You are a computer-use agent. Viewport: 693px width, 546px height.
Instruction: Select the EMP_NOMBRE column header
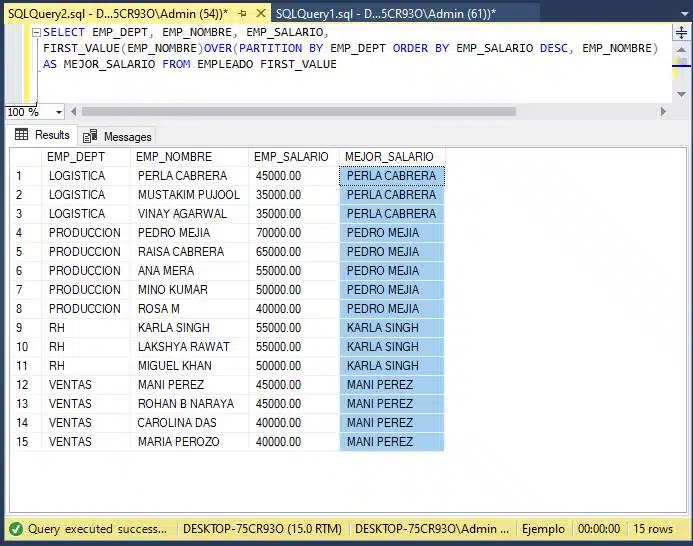tap(189, 157)
